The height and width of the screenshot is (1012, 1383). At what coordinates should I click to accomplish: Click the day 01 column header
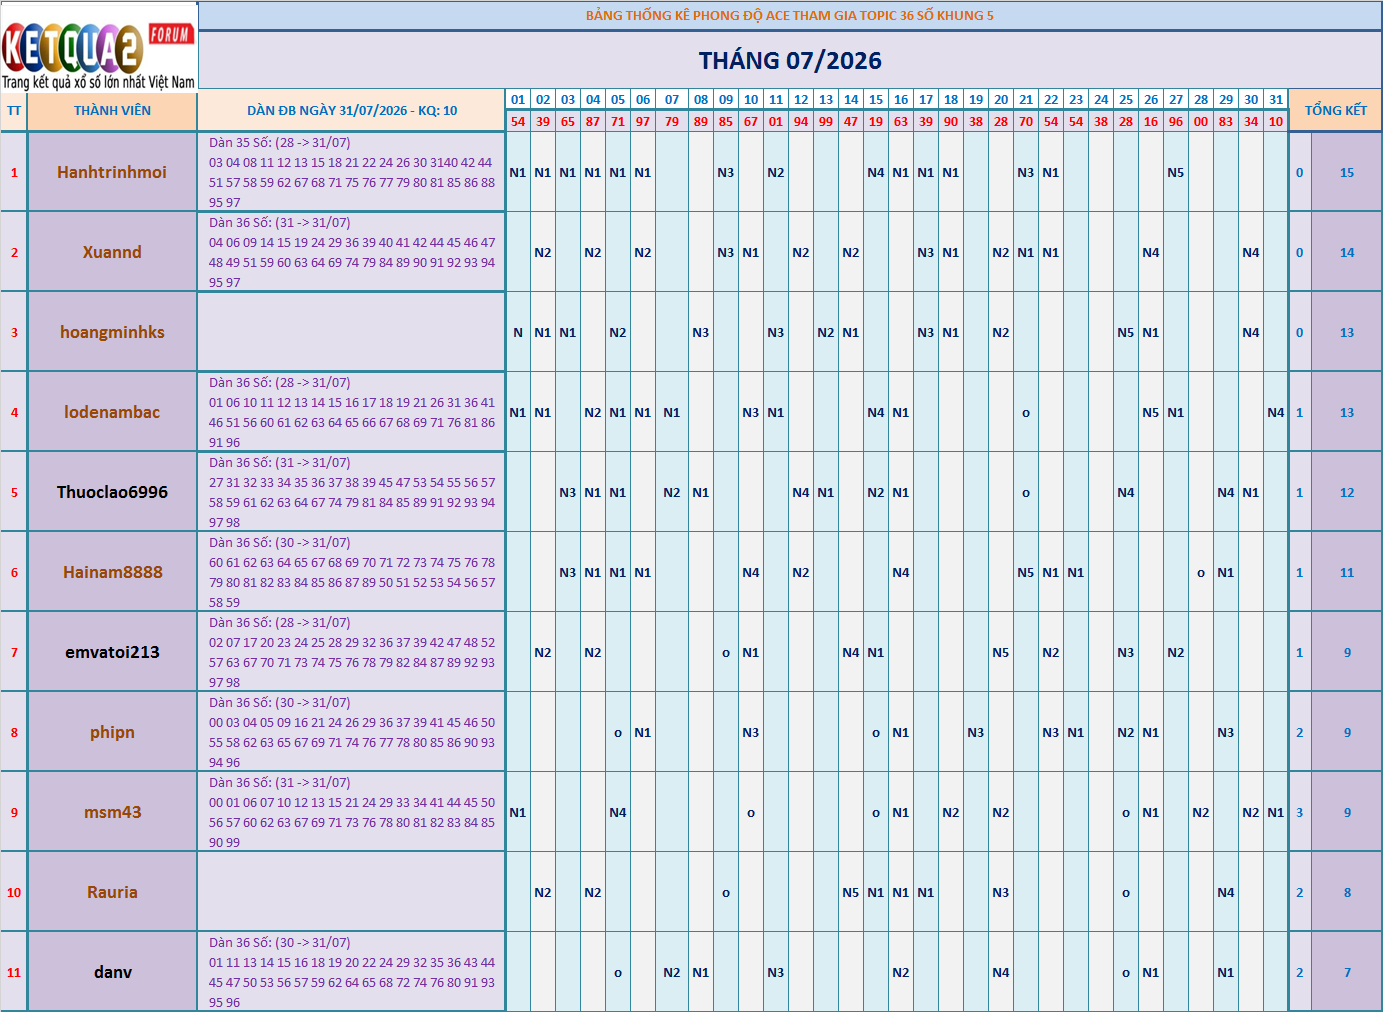[518, 99]
